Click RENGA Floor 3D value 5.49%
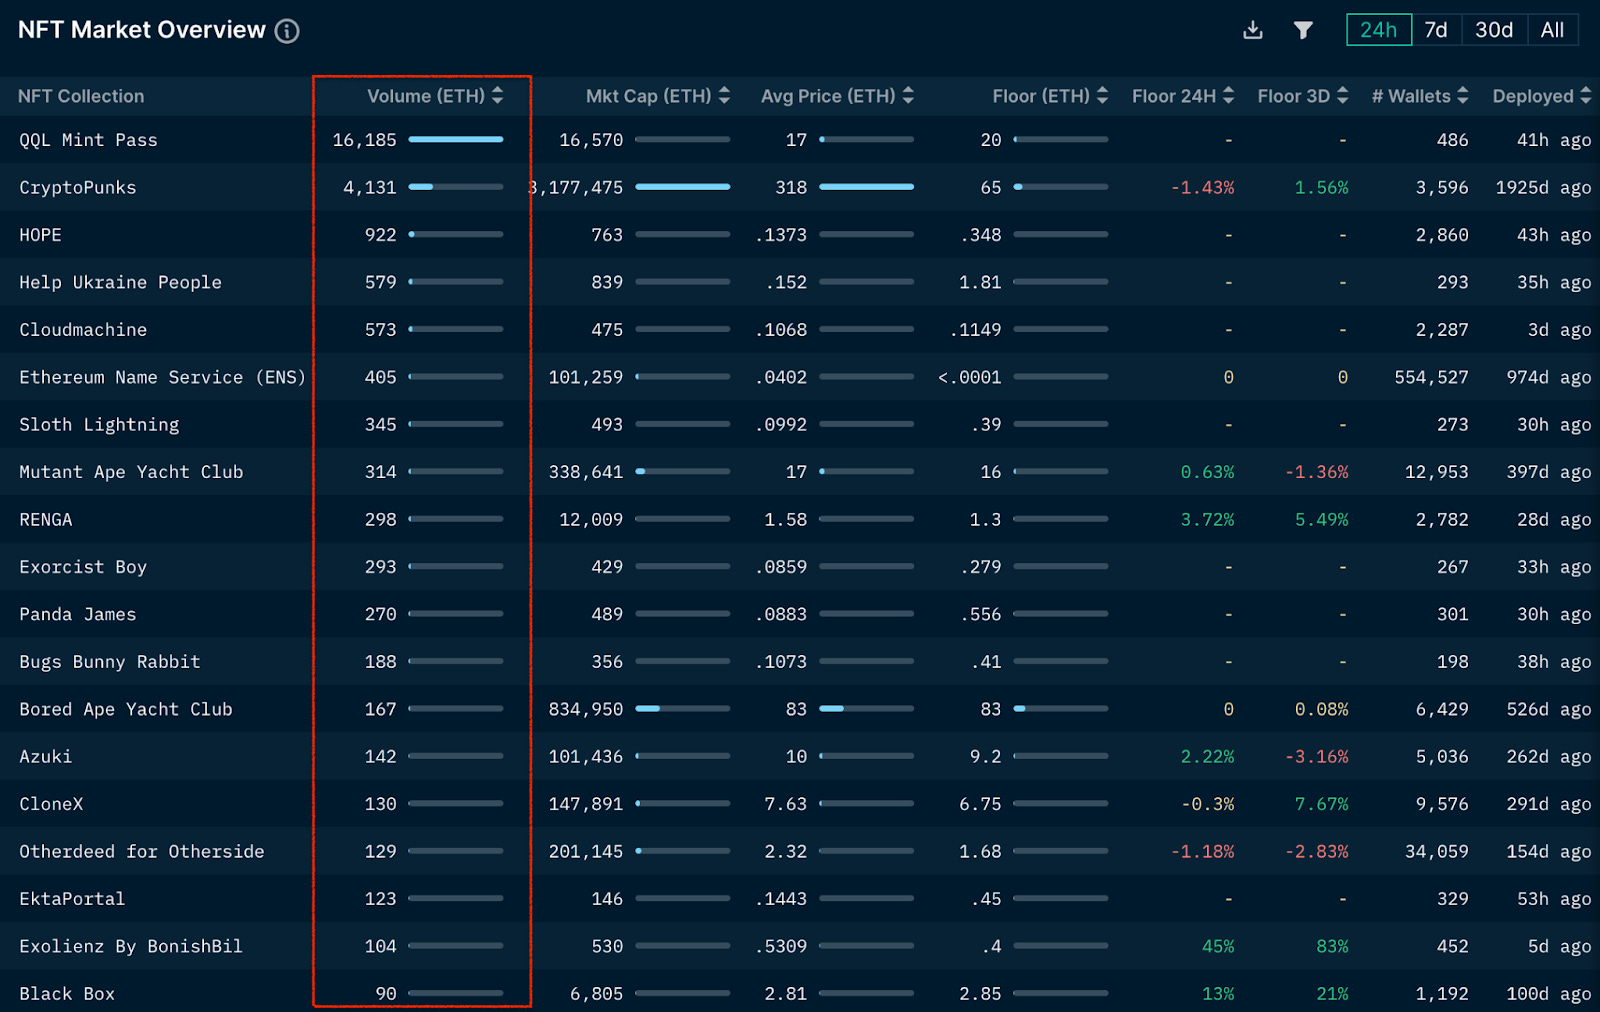The width and height of the screenshot is (1600, 1012). coord(1321,520)
